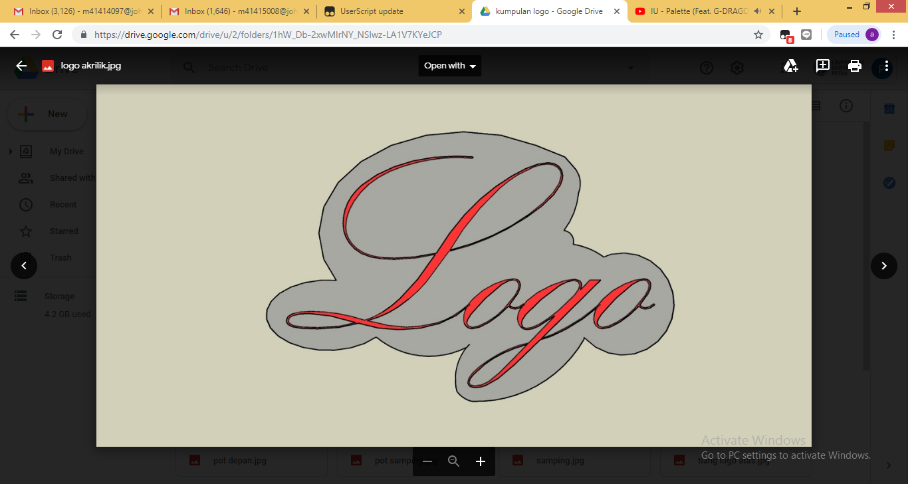Bookmark this page with the star icon

(x=759, y=34)
